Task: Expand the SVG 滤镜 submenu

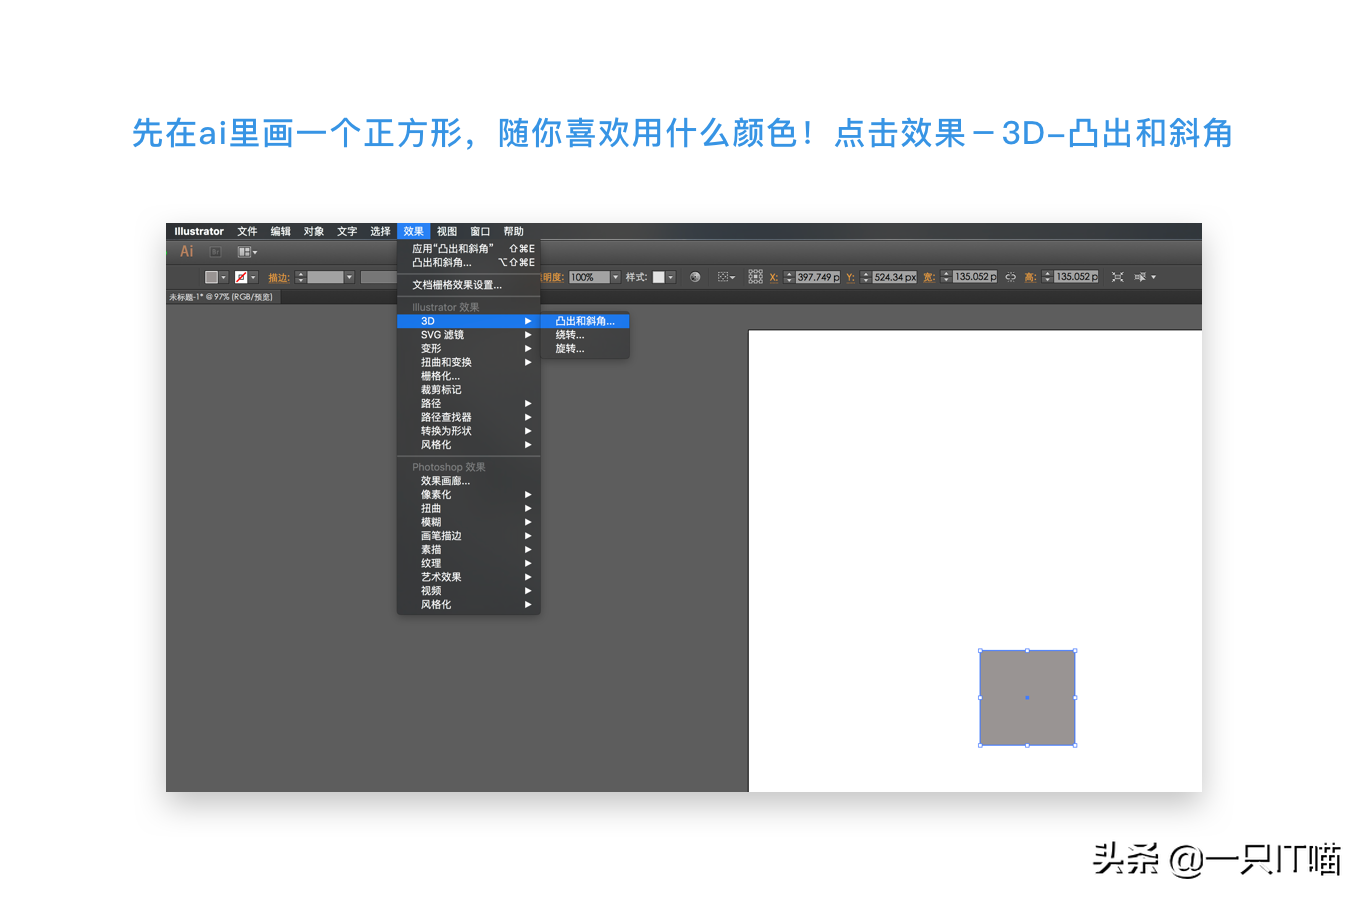Action: pyautogui.click(x=469, y=335)
